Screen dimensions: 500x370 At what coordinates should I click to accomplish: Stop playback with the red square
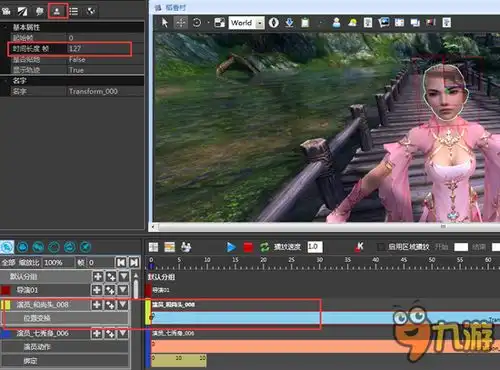tap(248, 247)
